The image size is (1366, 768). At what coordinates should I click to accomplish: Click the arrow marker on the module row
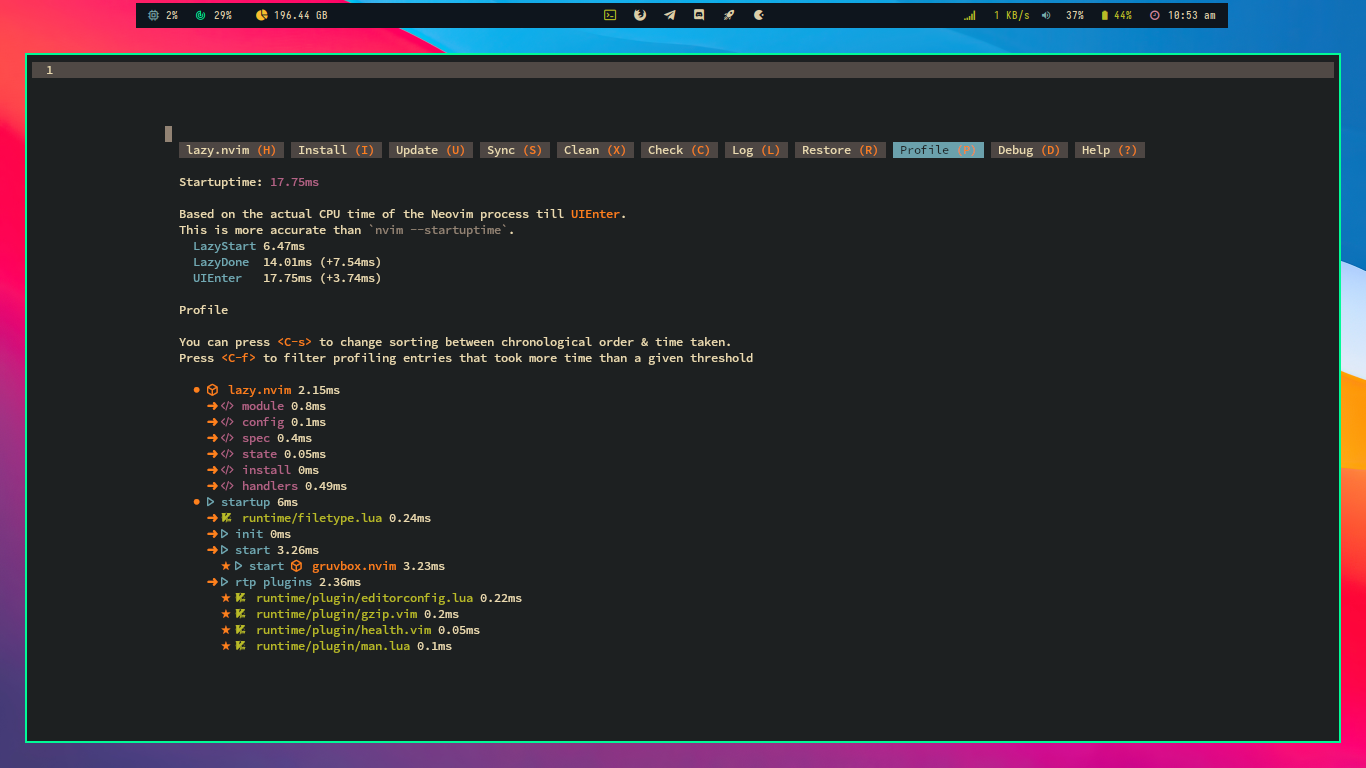212,406
